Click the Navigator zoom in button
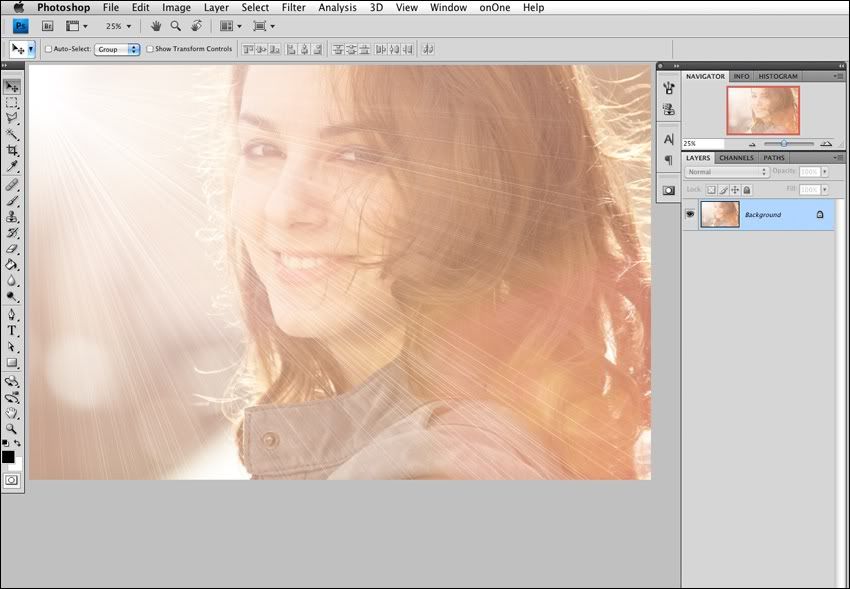 coord(826,144)
